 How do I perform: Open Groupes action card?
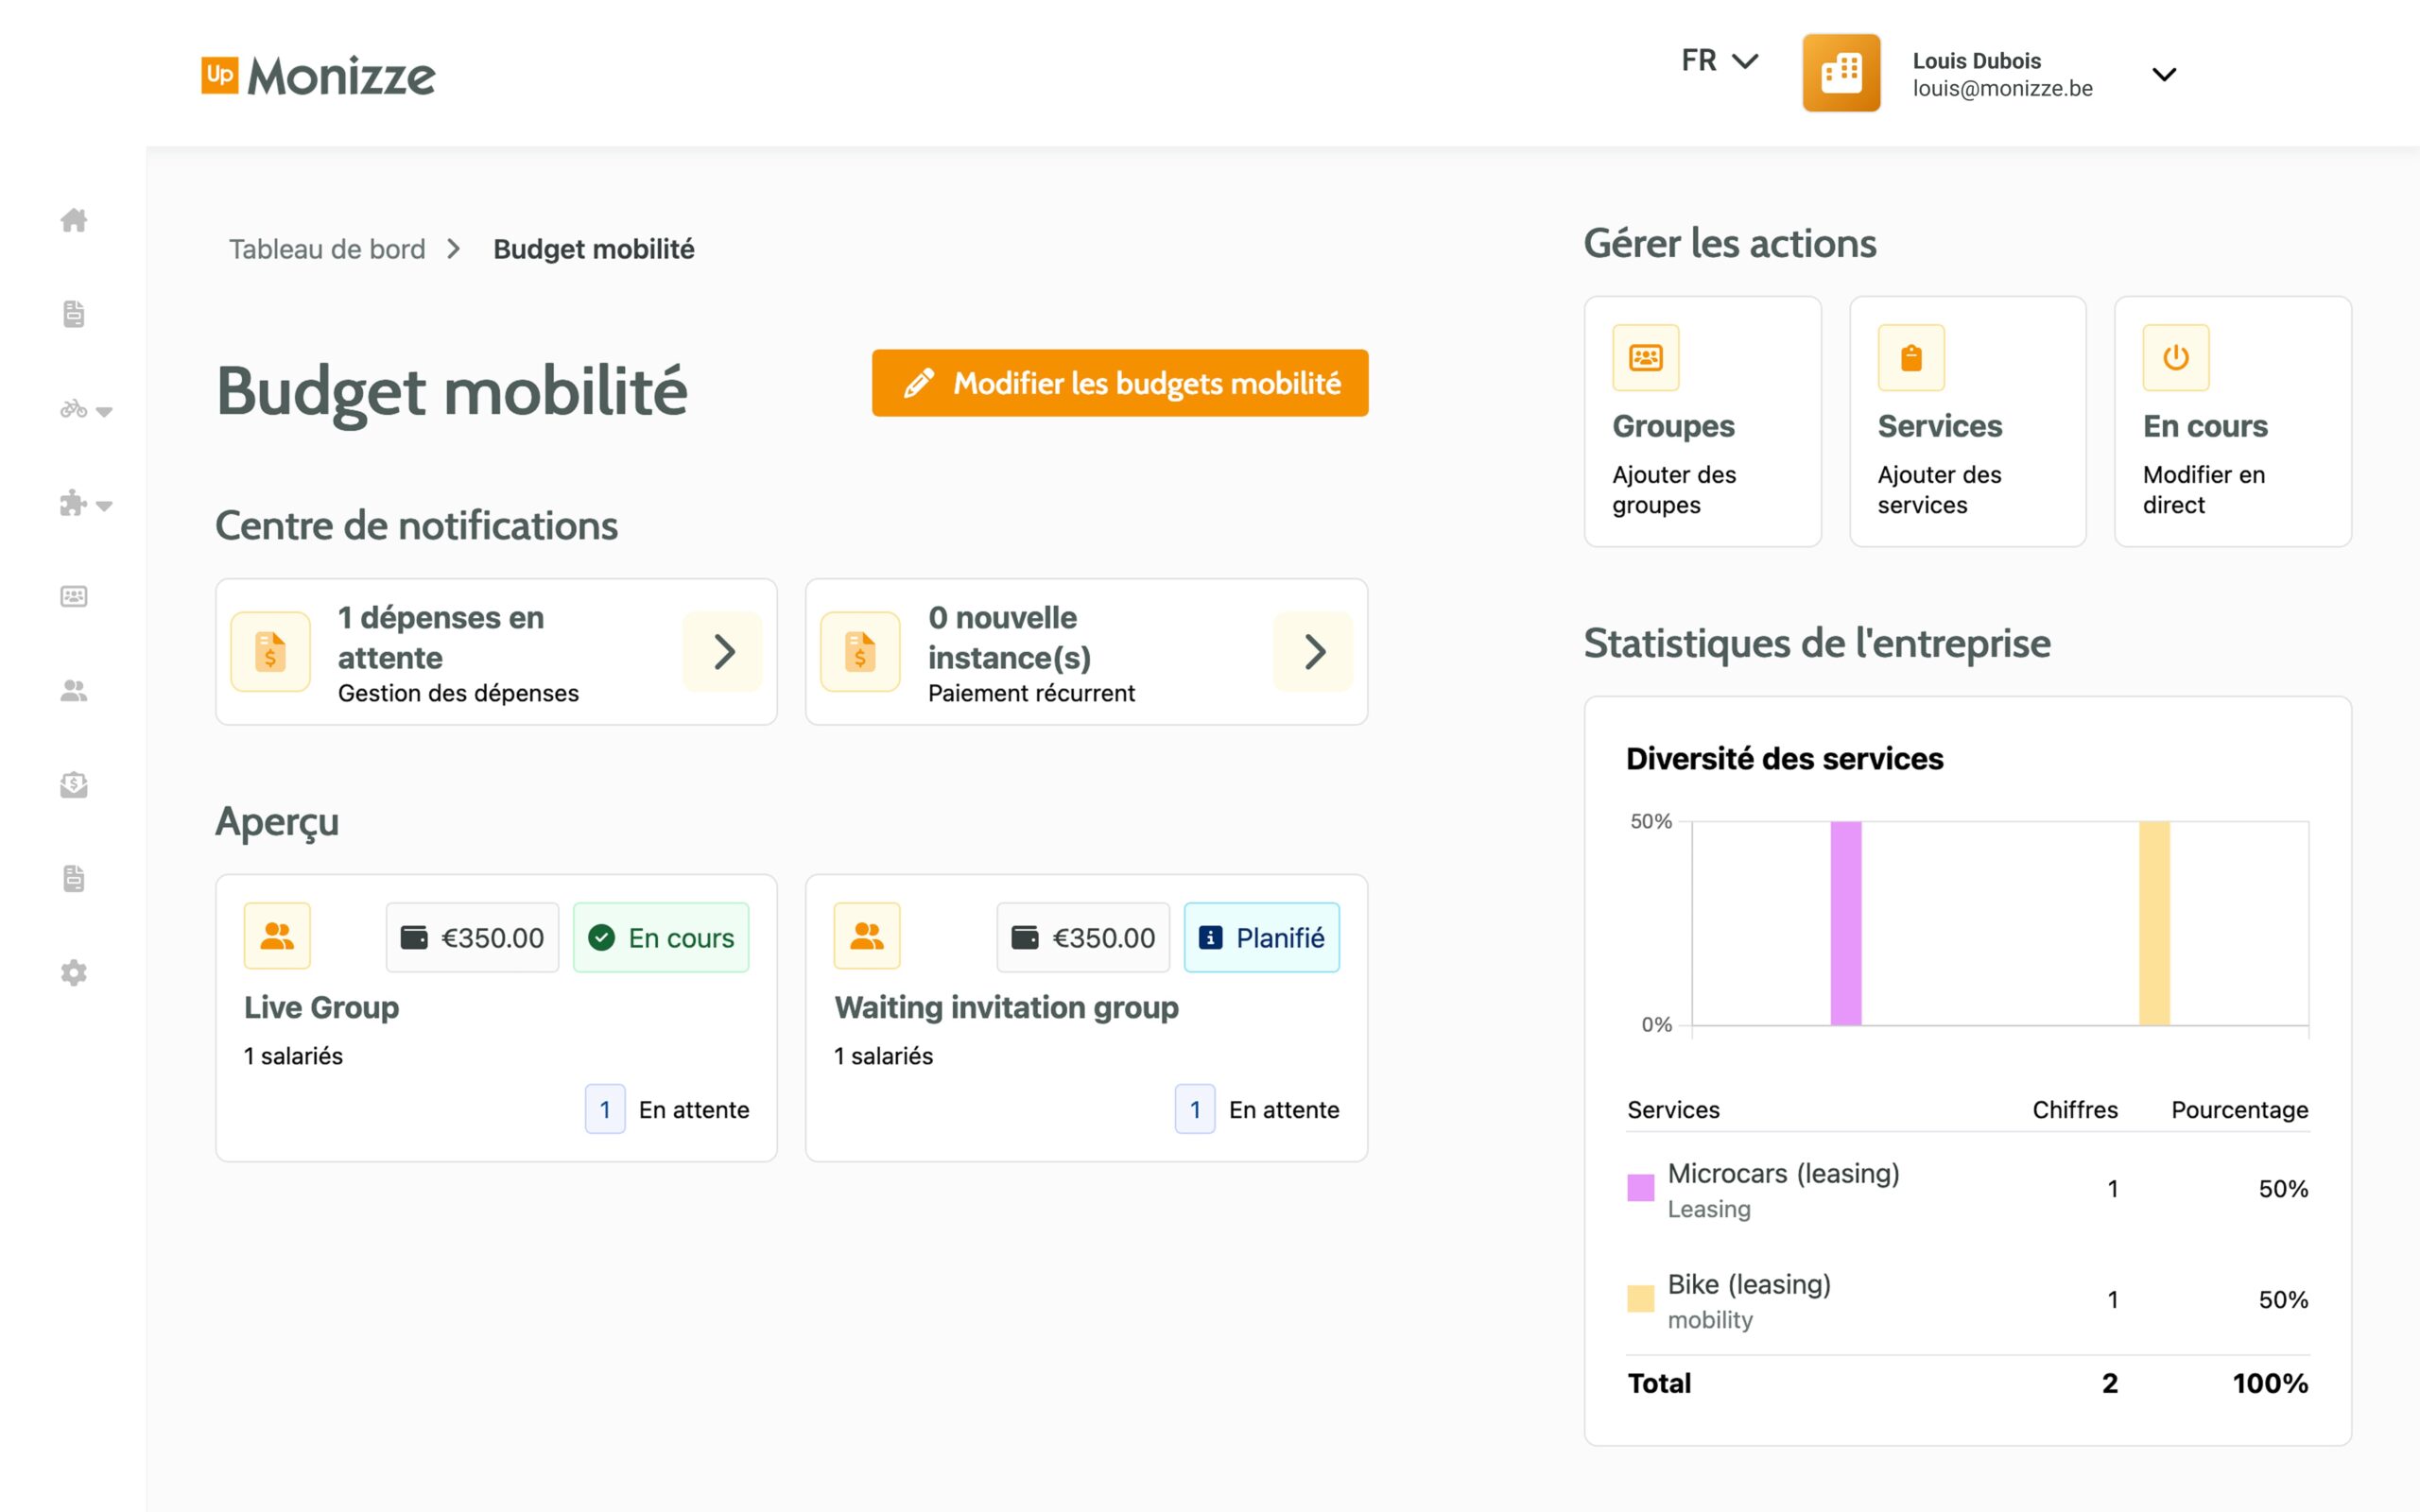pyautogui.click(x=1701, y=421)
